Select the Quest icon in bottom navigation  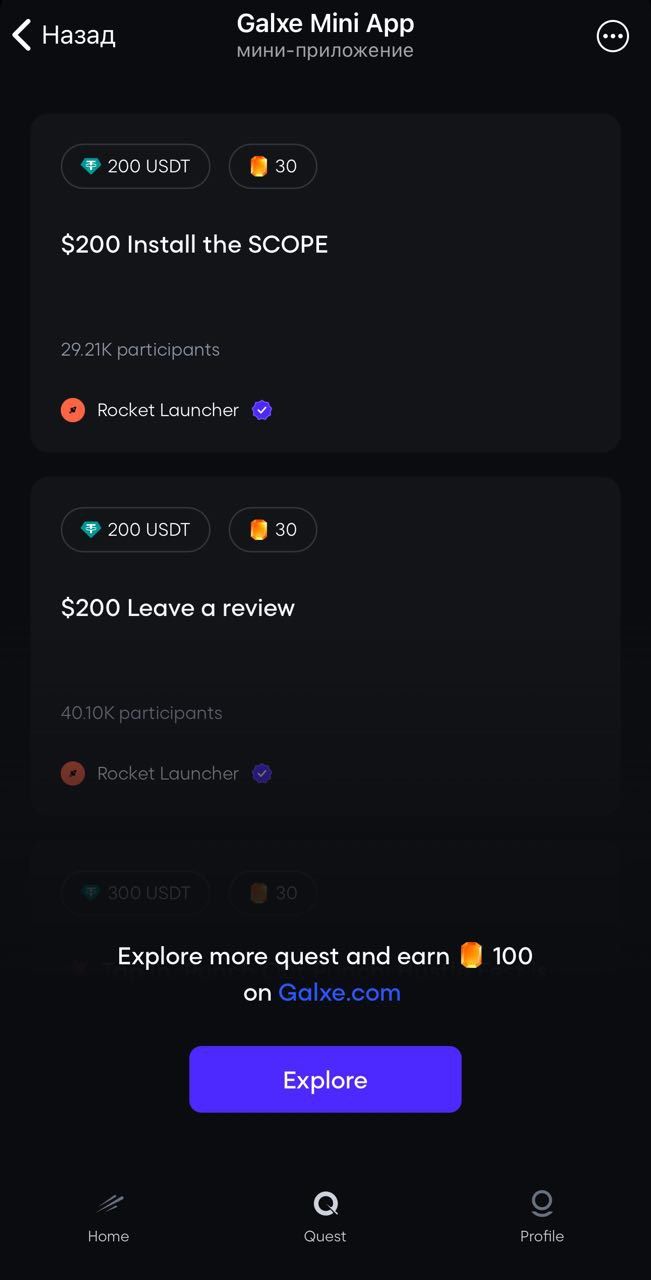(324, 1204)
